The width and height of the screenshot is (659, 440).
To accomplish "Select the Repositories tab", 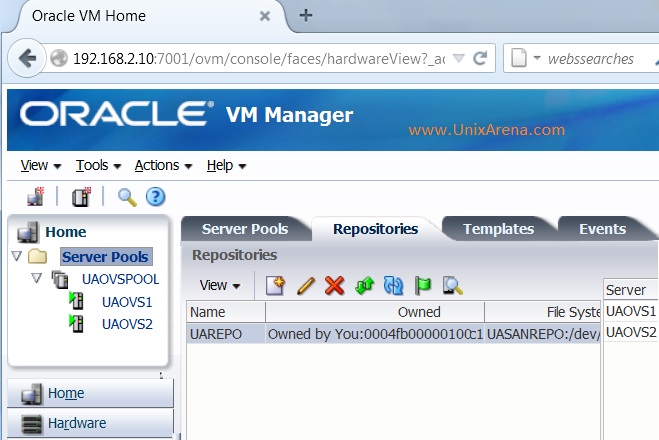I will [375, 229].
